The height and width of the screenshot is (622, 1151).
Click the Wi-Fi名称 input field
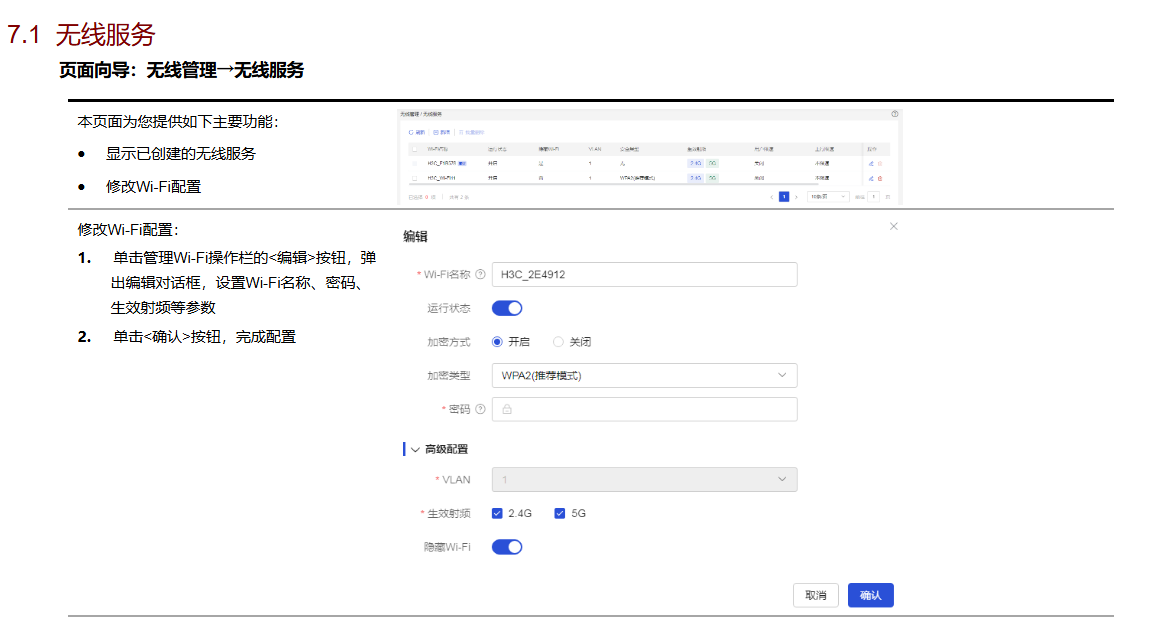point(644,275)
